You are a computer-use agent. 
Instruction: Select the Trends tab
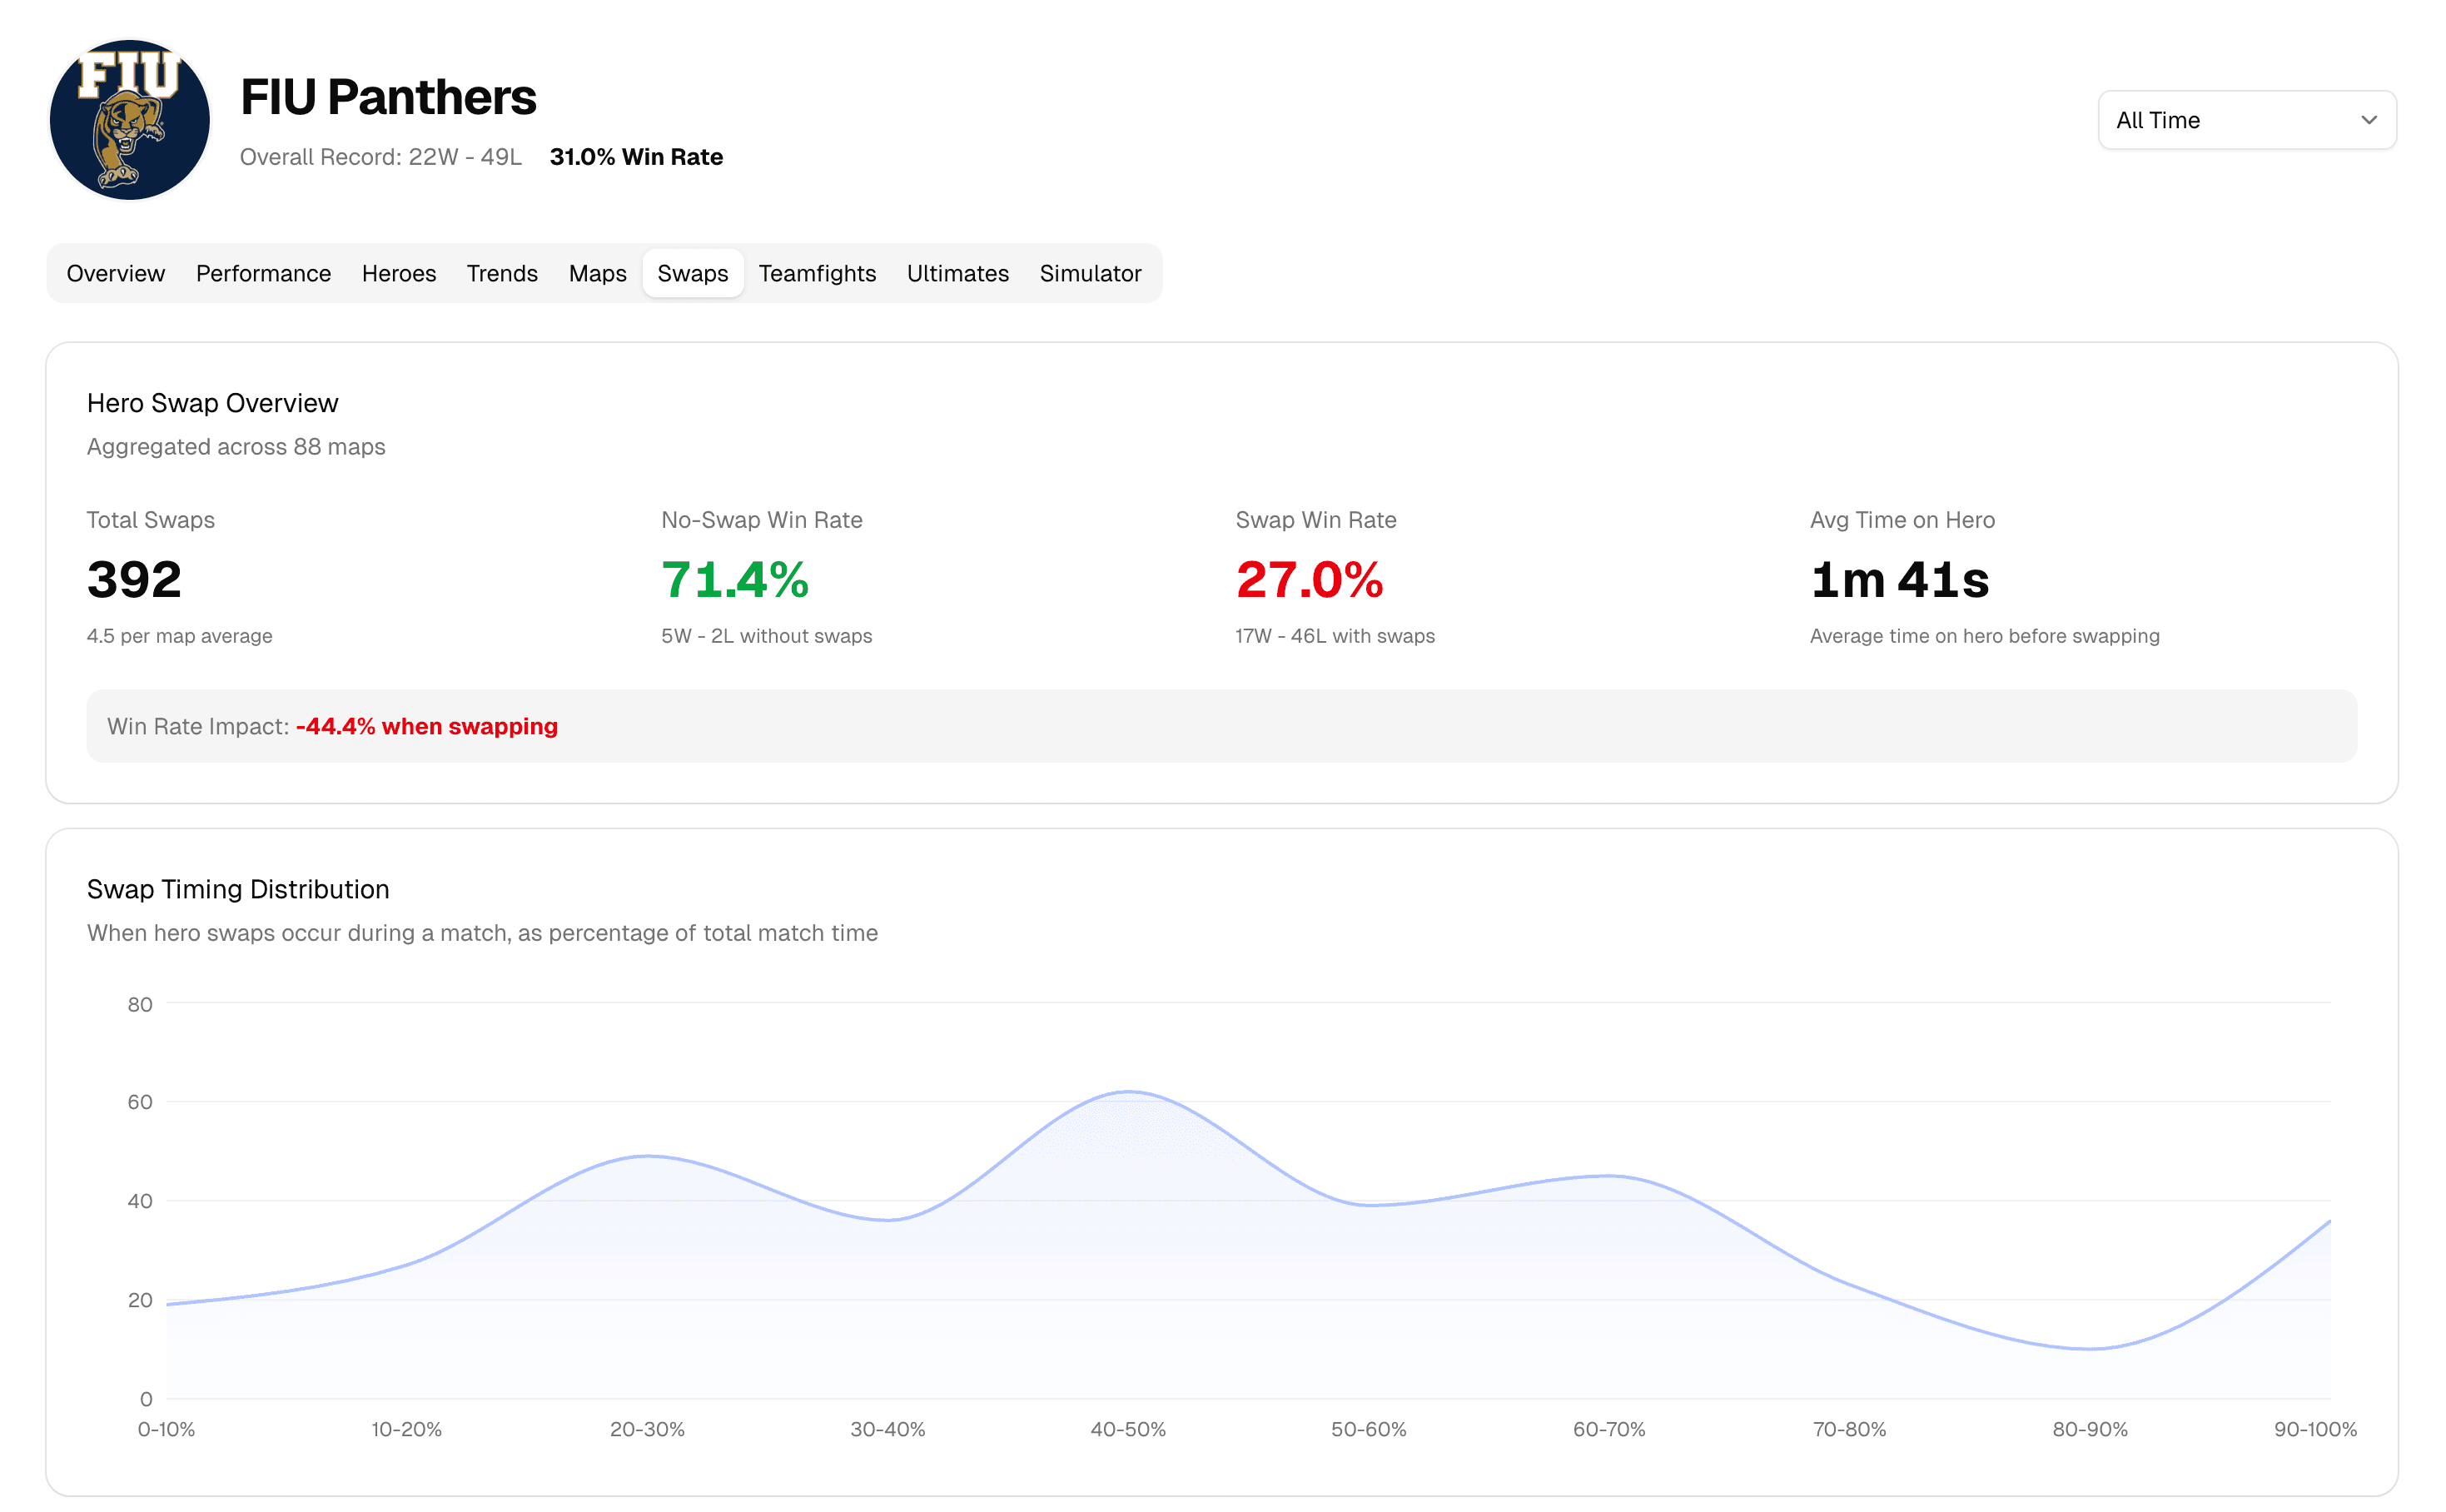[x=502, y=273]
